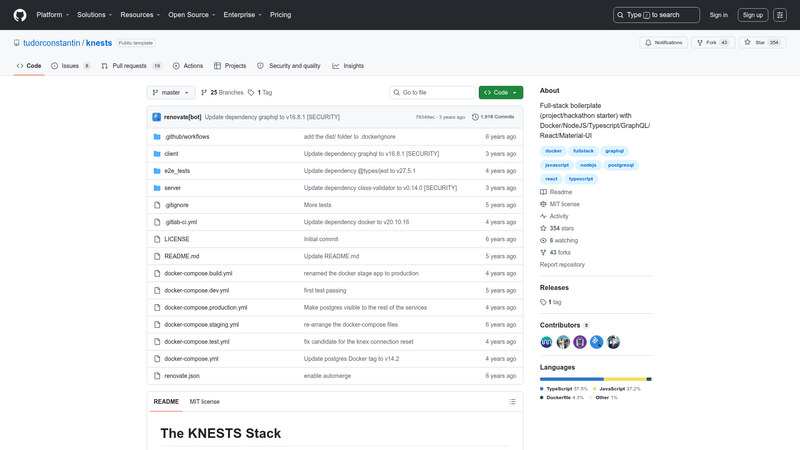Click the renovate[bot] avatar

(x=157, y=117)
